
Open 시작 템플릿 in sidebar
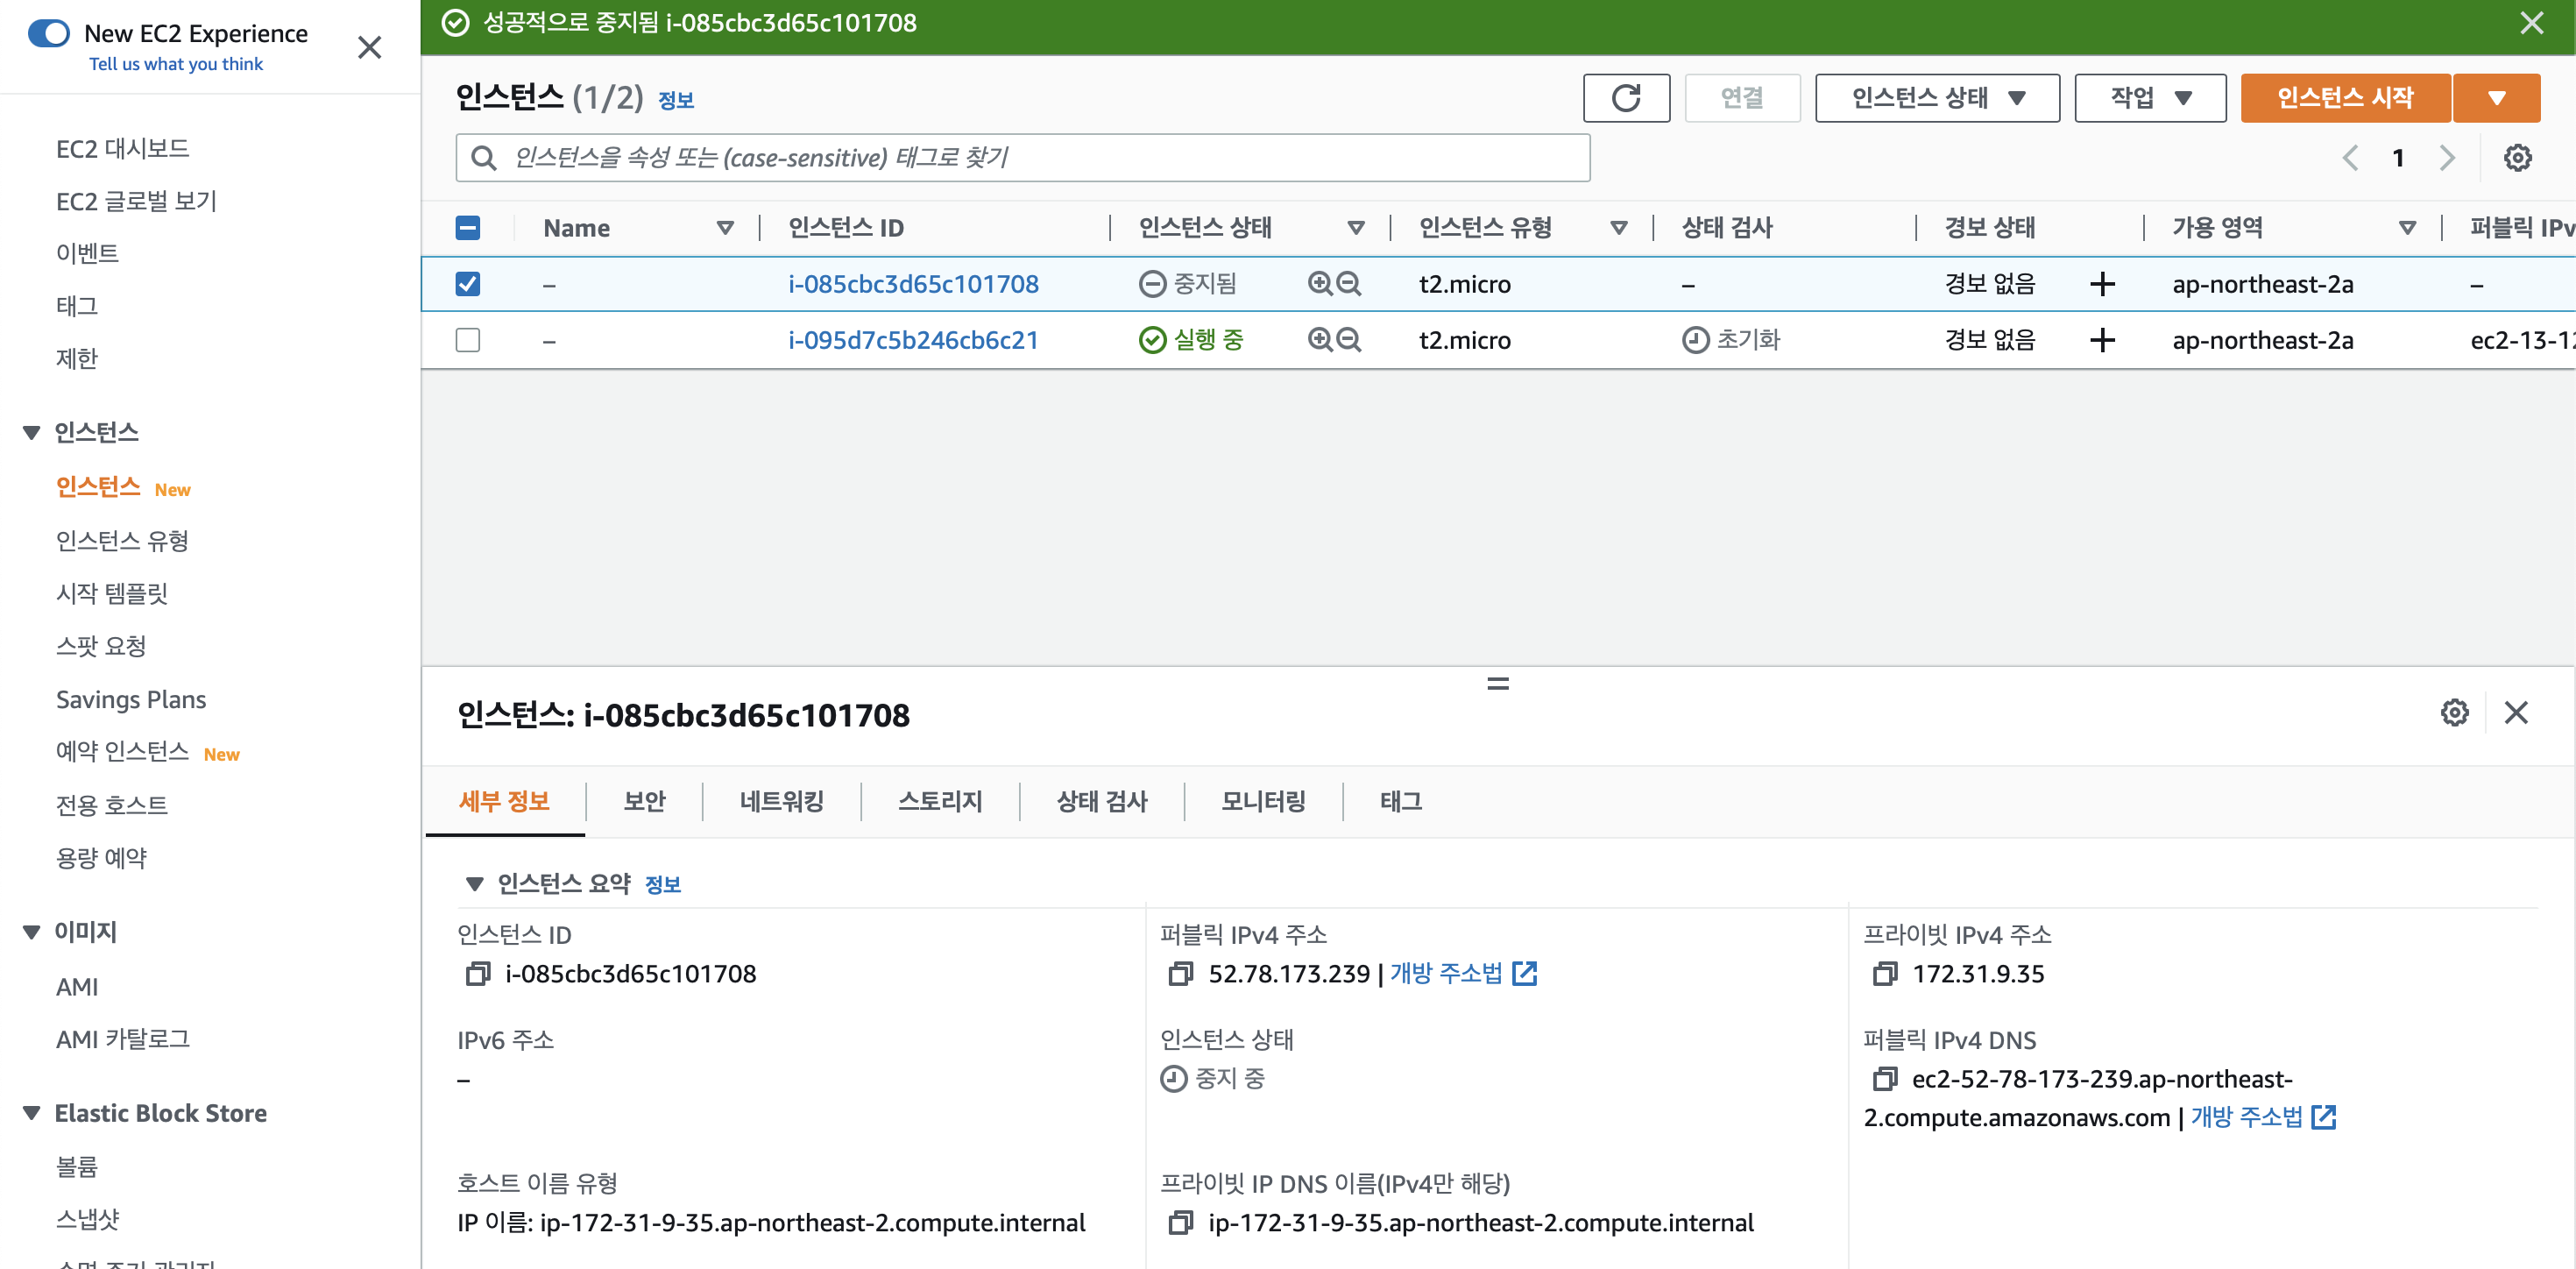tap(112, 594)
